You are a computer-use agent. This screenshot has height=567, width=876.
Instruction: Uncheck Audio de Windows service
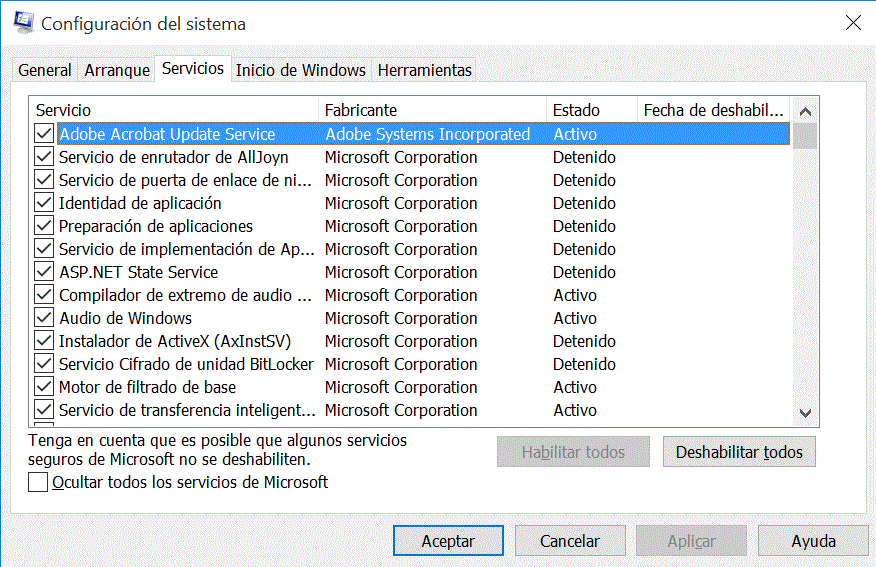44,317
